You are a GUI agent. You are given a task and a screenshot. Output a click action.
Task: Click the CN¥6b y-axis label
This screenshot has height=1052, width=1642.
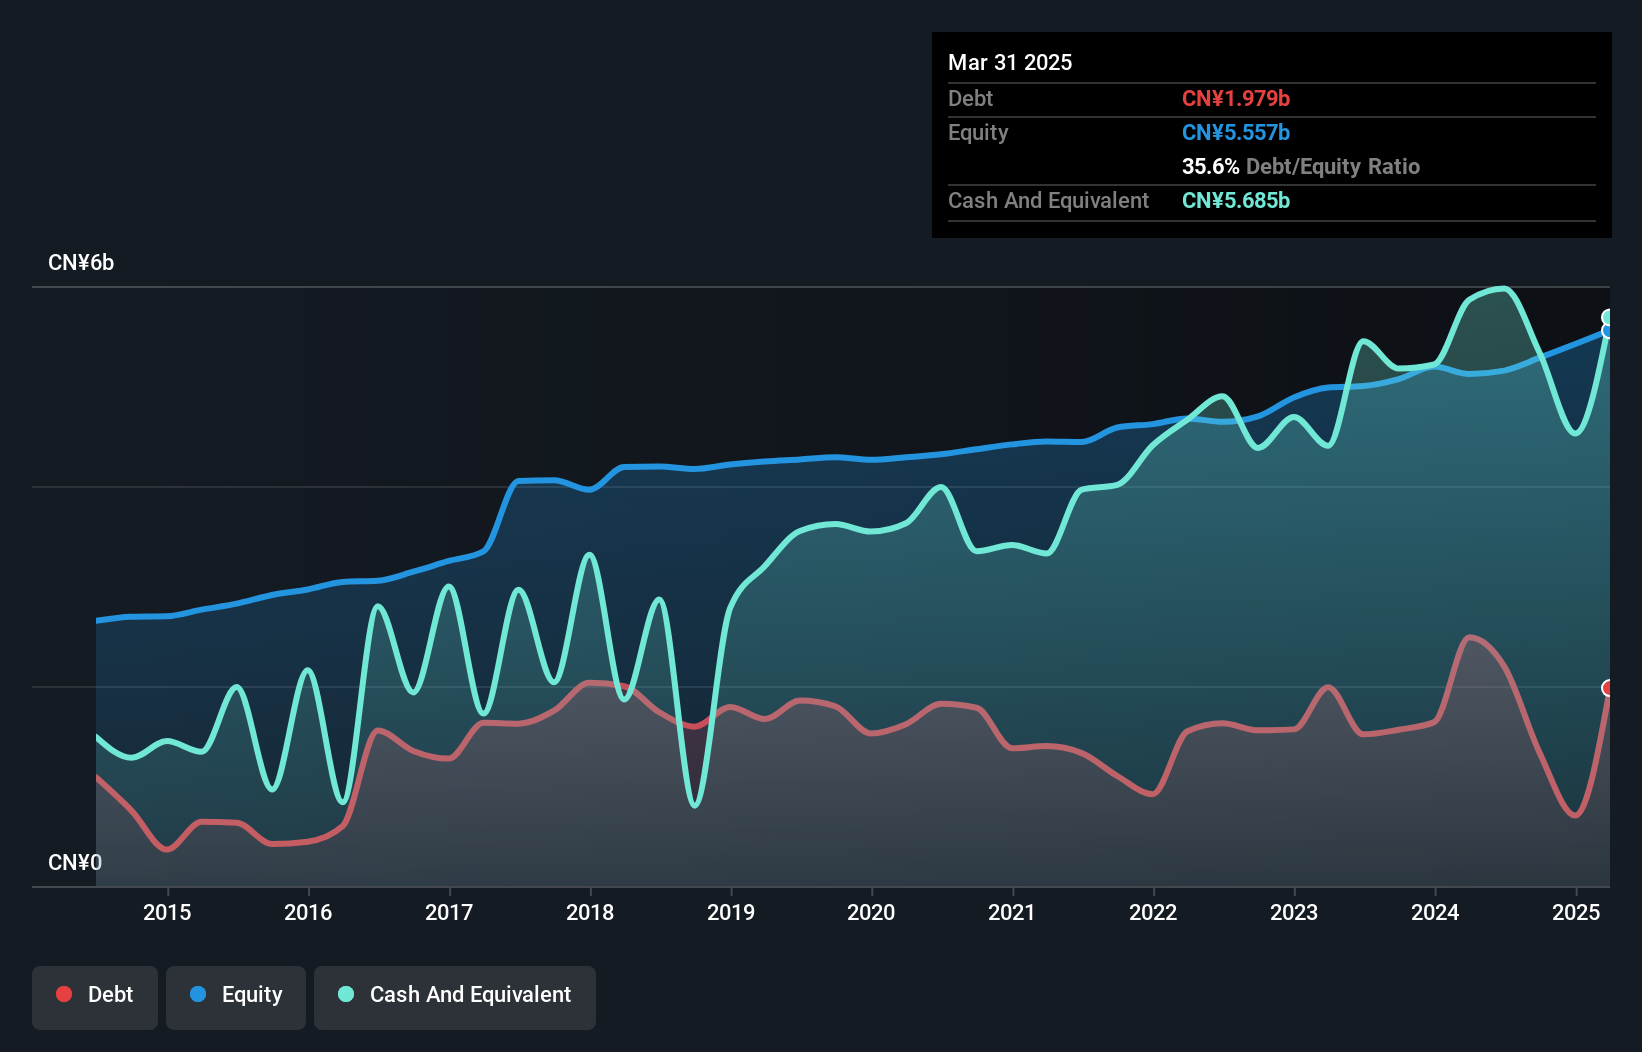tap(81, 263)
